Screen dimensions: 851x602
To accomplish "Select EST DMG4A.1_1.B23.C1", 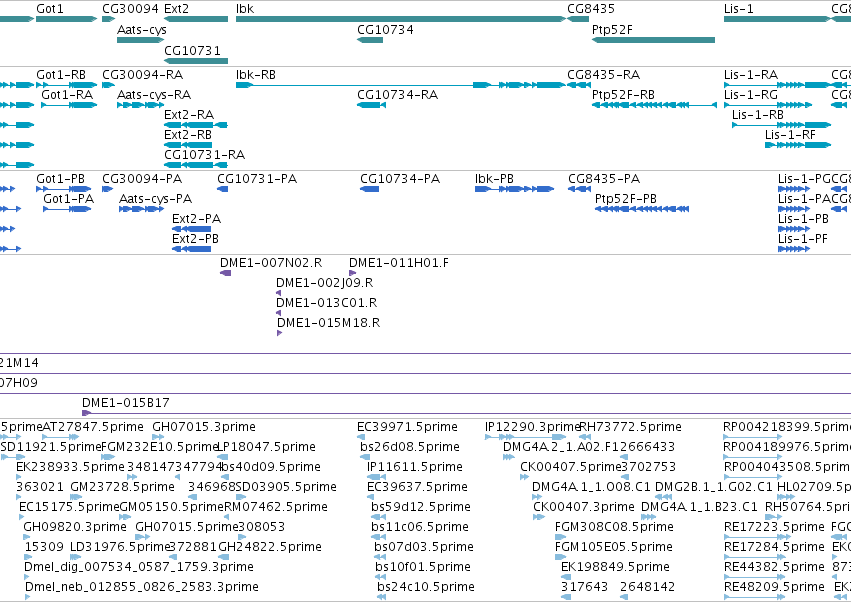I will (649, 517).
